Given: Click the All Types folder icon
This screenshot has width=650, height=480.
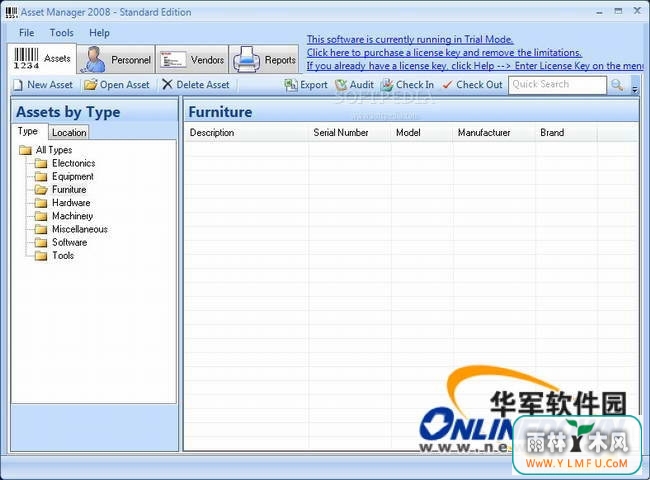Looking at the screenshot, I should (x=26, y=150).
